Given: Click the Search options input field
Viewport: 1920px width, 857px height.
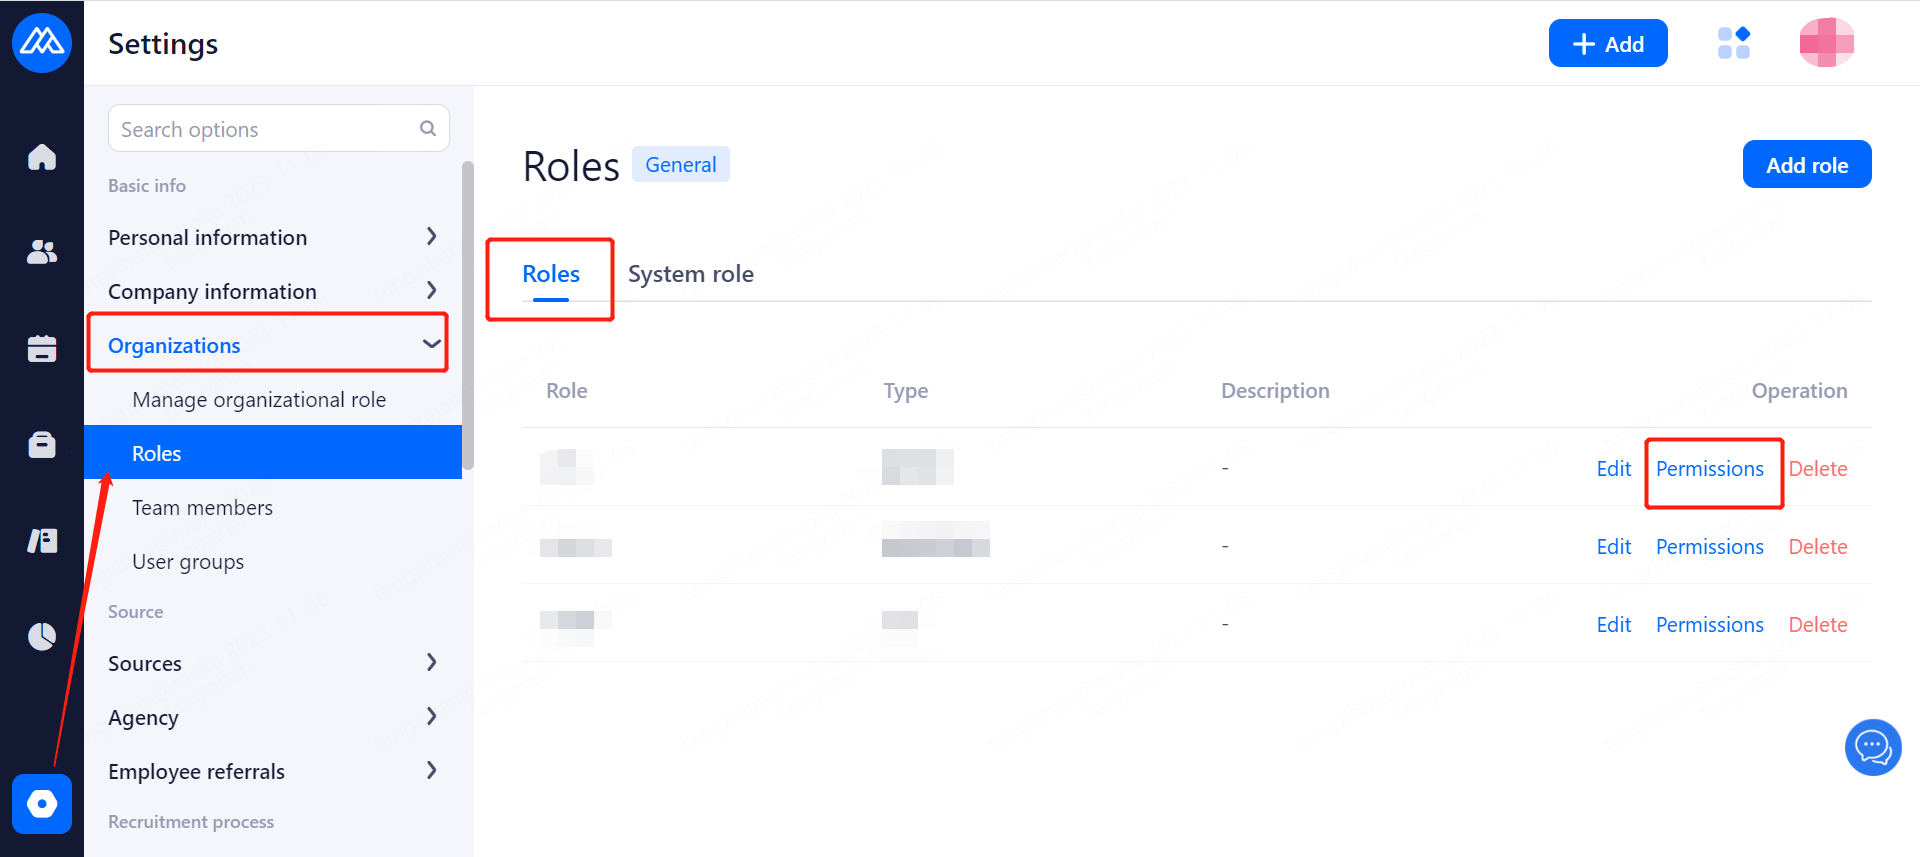Looking at the screenshot, I should (265, 129).
